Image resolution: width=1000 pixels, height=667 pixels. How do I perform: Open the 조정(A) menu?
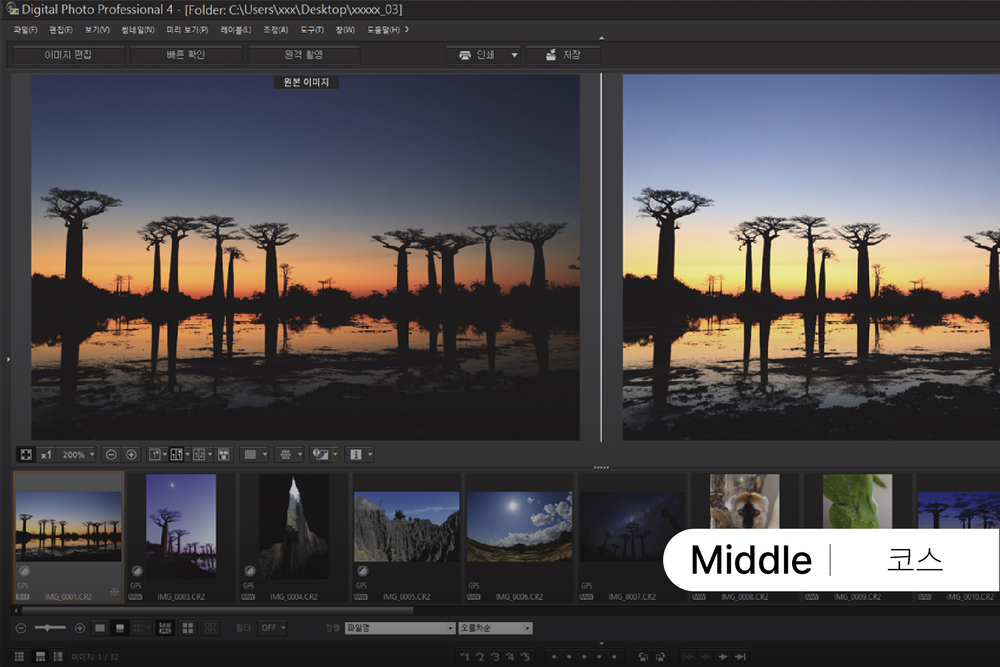coord(276,30)
